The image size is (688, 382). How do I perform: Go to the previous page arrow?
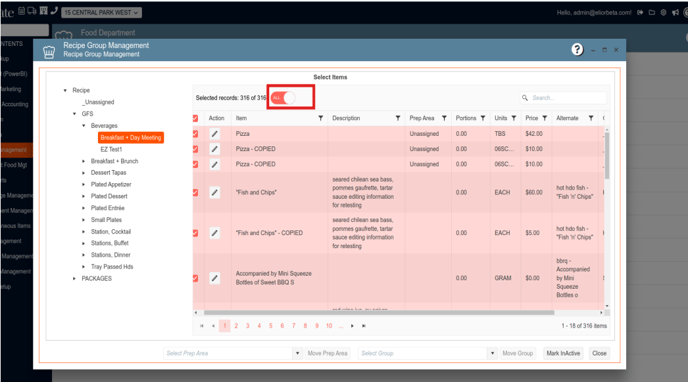(213, 326)
